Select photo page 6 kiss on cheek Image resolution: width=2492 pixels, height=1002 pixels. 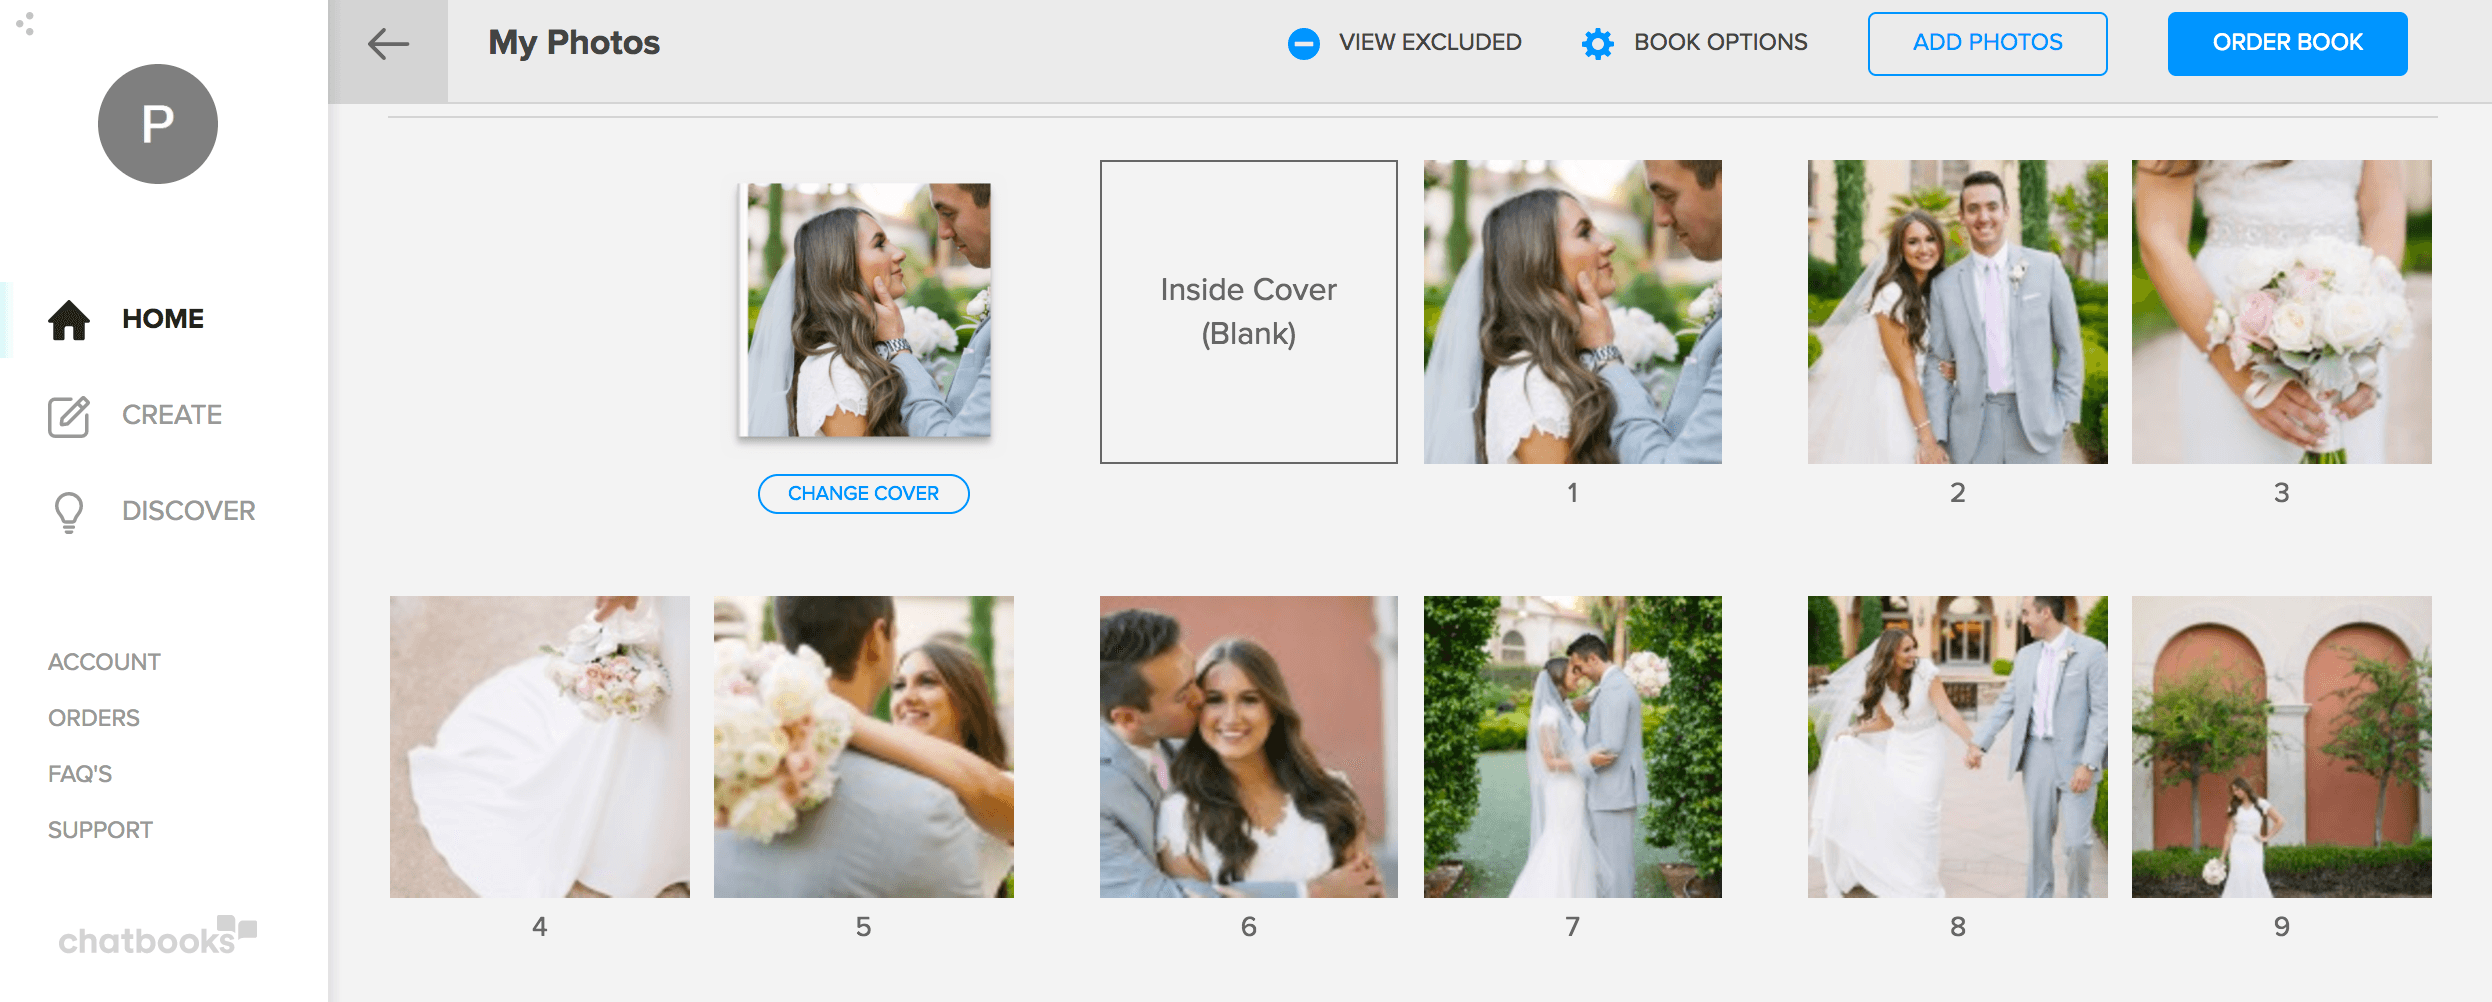pos(1249,747)
